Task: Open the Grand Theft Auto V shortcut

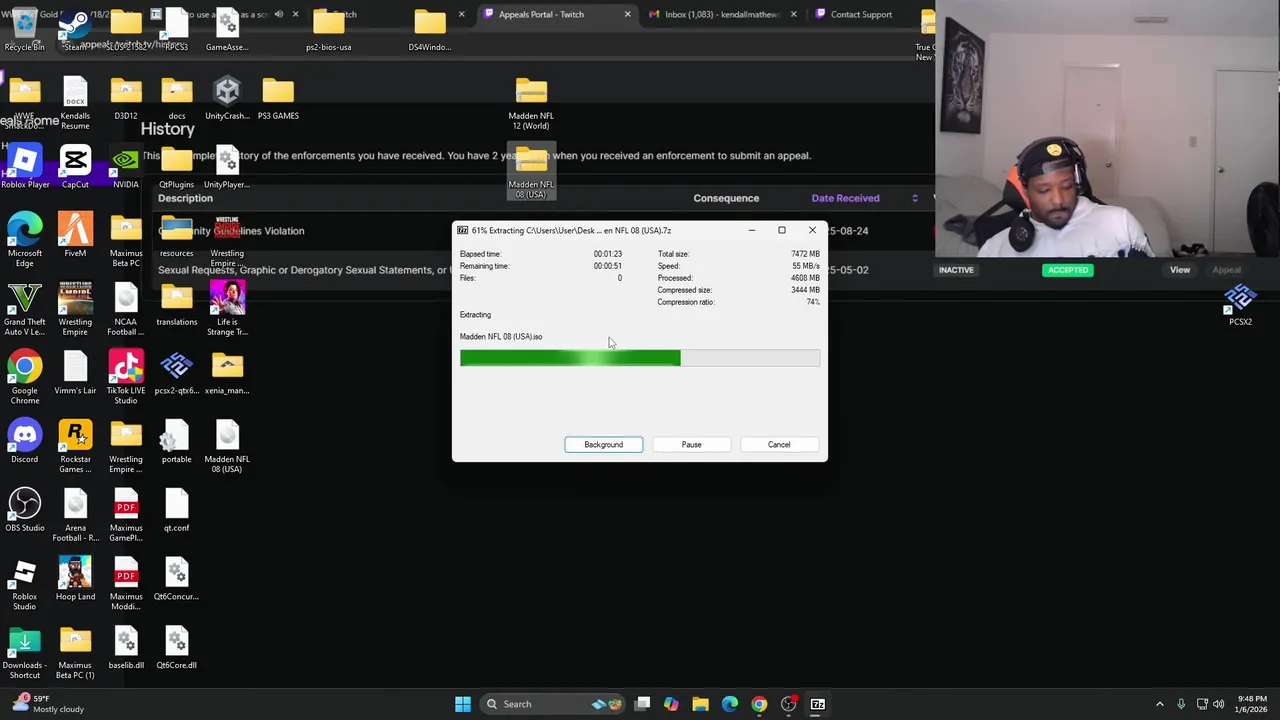Action: coord(24,310)
